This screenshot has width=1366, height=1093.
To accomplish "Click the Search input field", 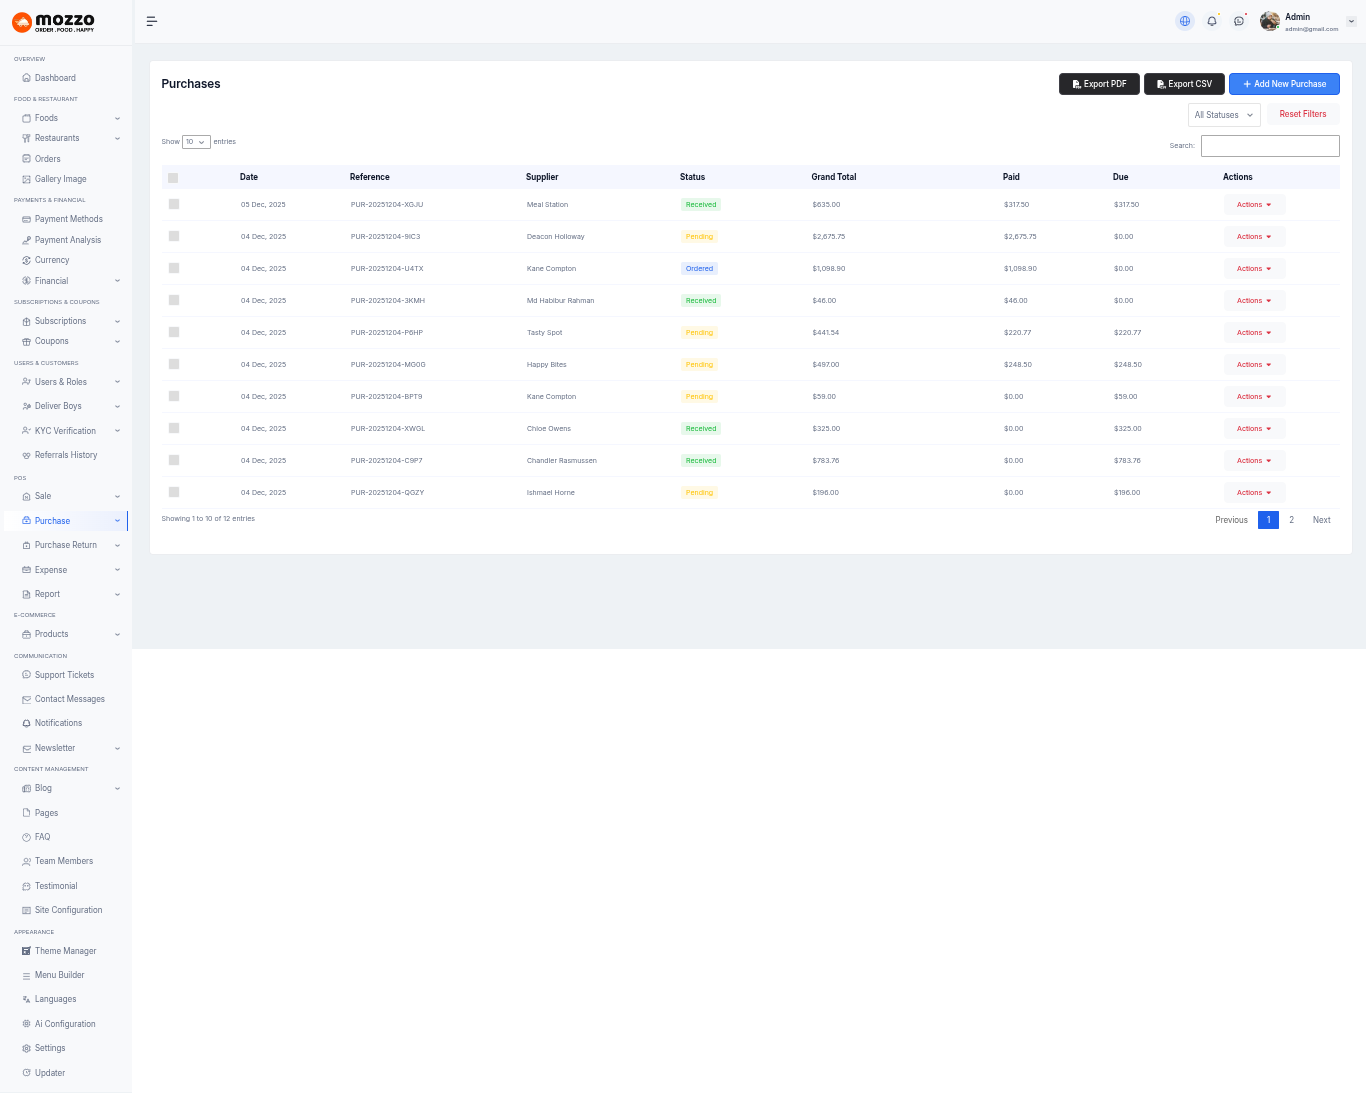I will point(1270,146).
